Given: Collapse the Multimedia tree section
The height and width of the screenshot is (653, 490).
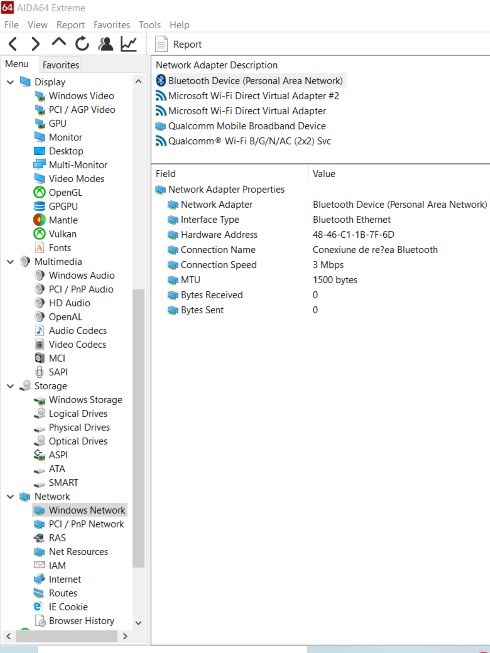Looking at the screenshot, I should (x=10, y=262).
